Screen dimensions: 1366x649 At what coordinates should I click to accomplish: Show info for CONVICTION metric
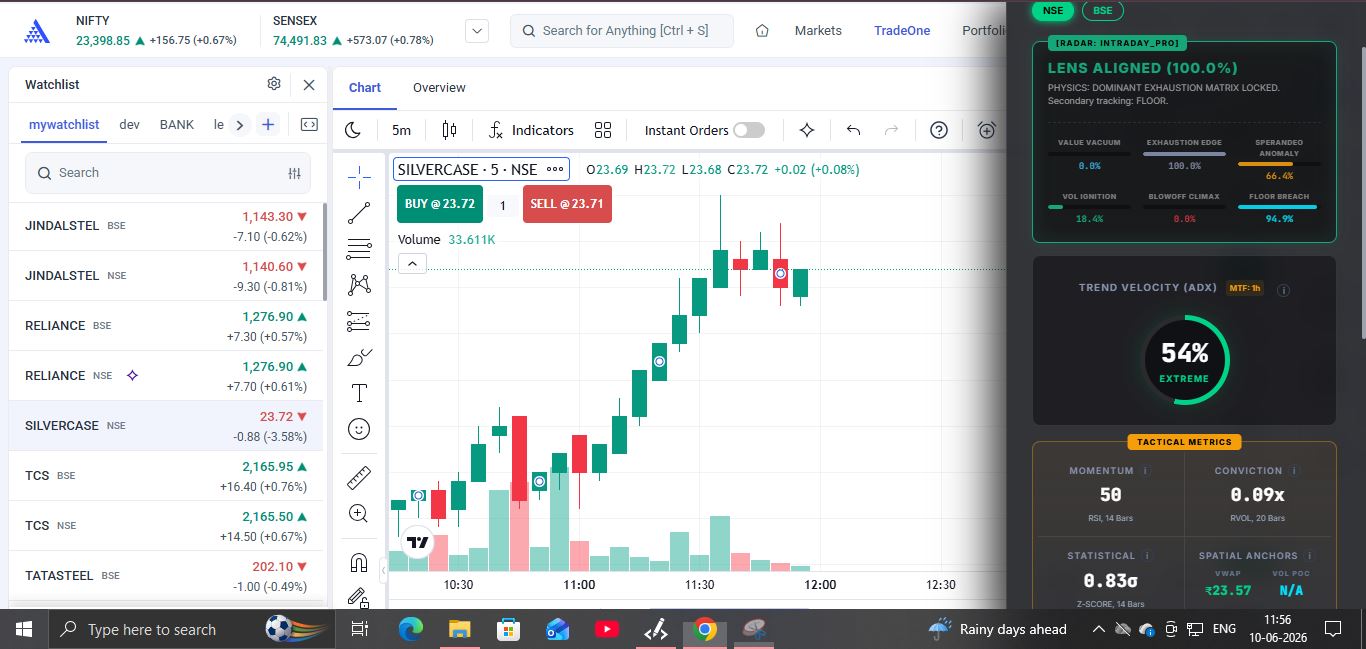click(x=1294, y=470)
